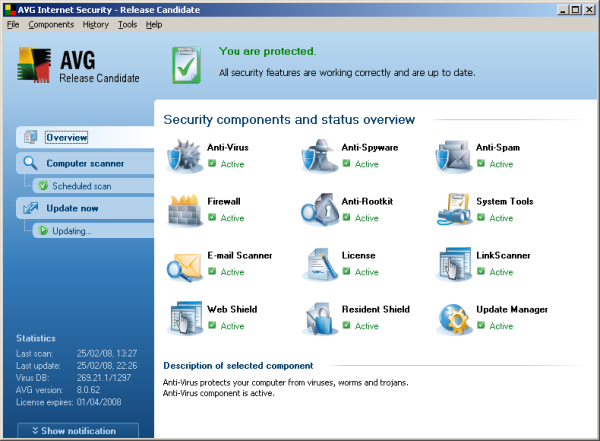The image size is (600, 441).
Task: Open the Anti-Virus component icon
Action: point(184,156)
